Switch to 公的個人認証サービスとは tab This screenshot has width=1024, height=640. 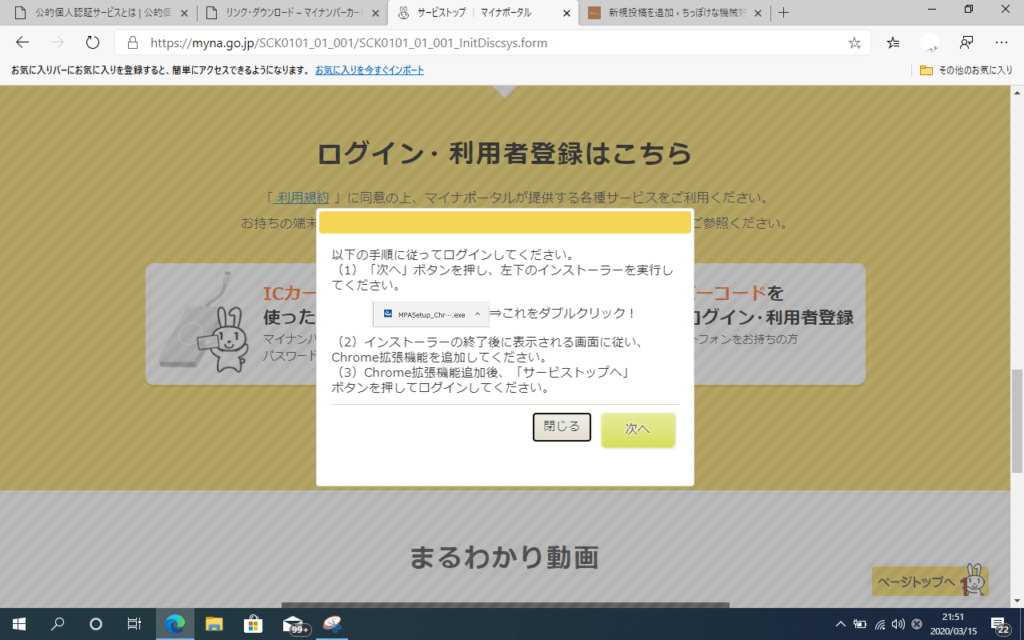(x=101, y=12)
